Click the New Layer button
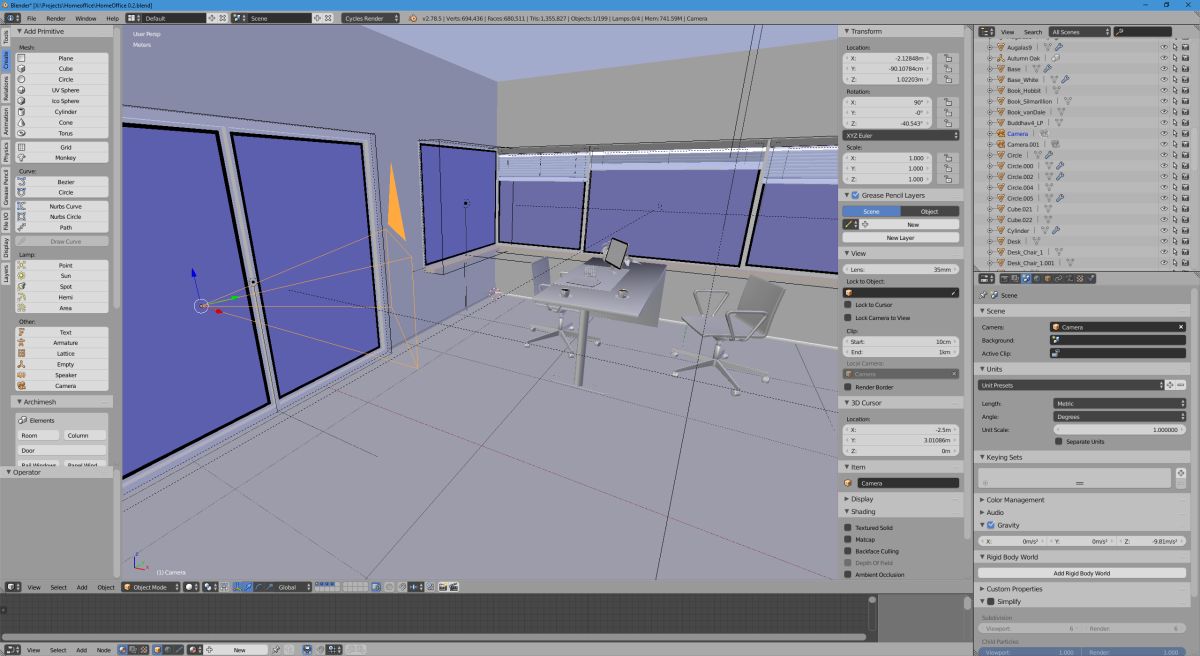Screen dimensions: 1200x656 tap(901, 238)
